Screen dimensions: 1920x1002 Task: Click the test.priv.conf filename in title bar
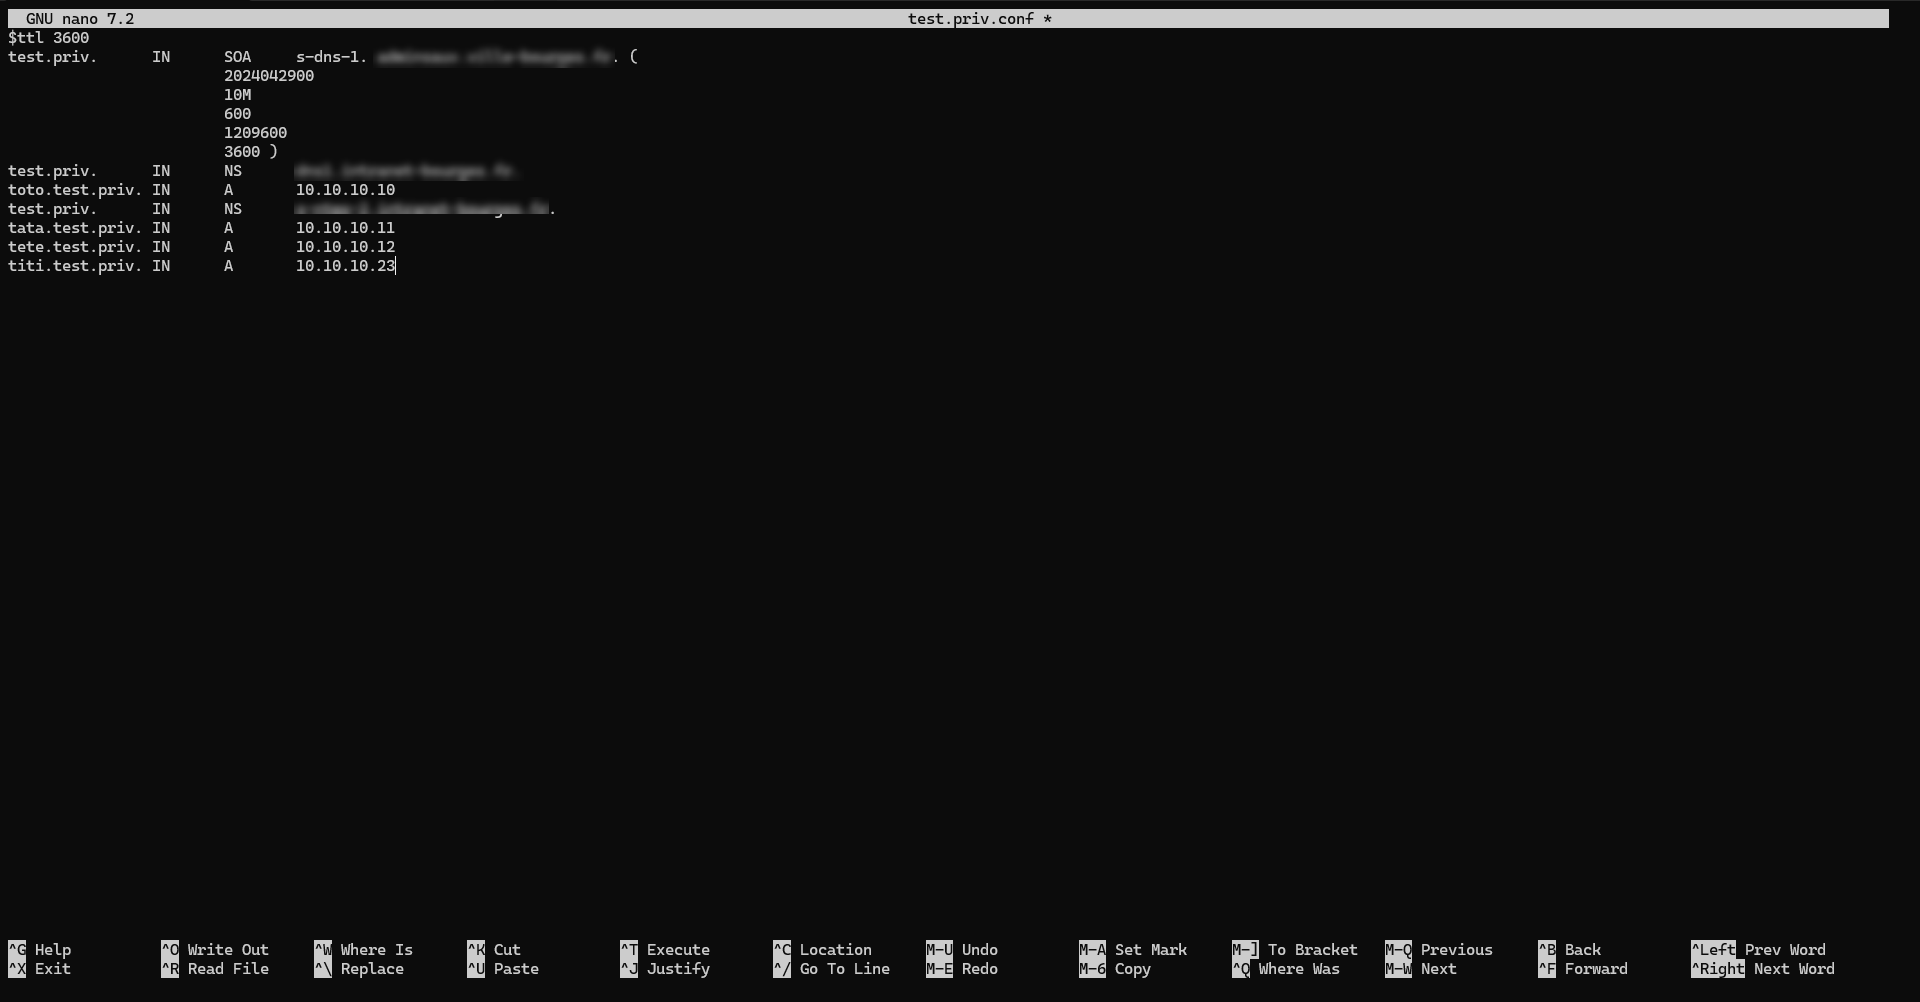(x=972, y=19)
